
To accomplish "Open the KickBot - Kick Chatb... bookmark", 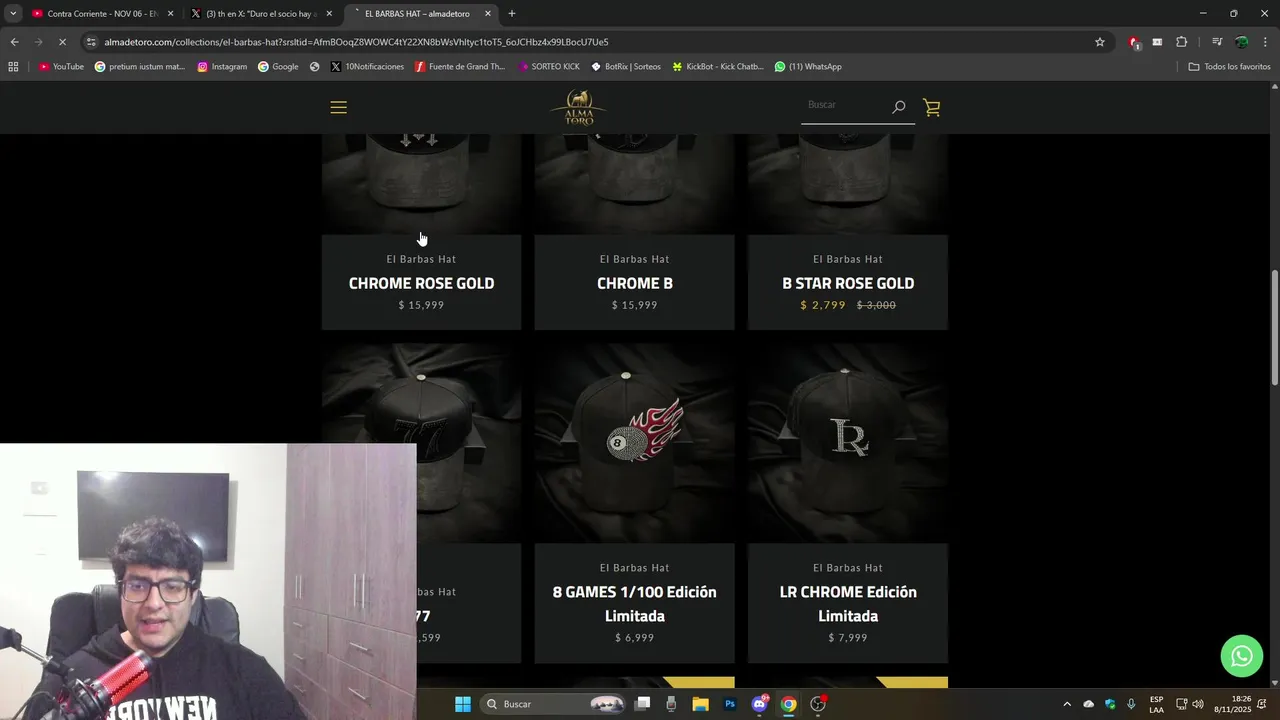I will [x=717, y=67].
